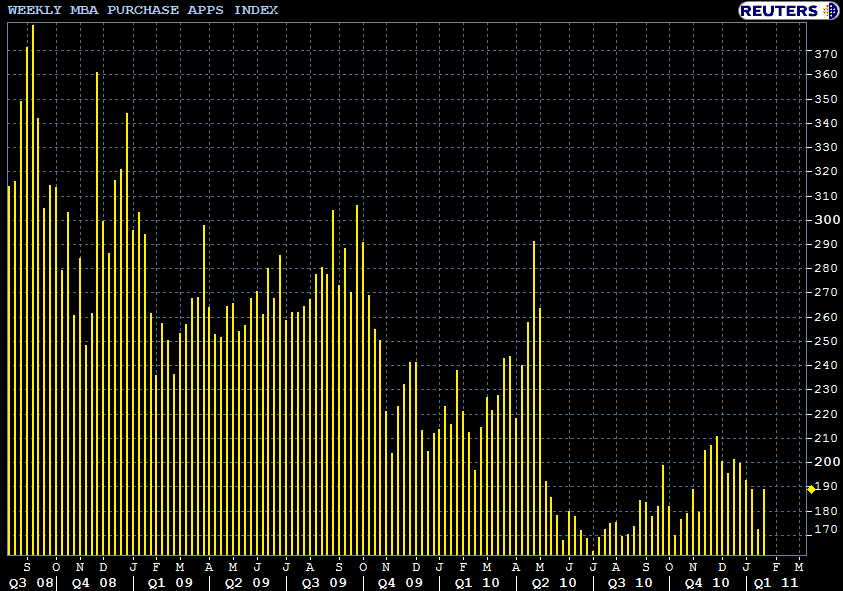Click the 250 value on the y-axis

[825, 341]
